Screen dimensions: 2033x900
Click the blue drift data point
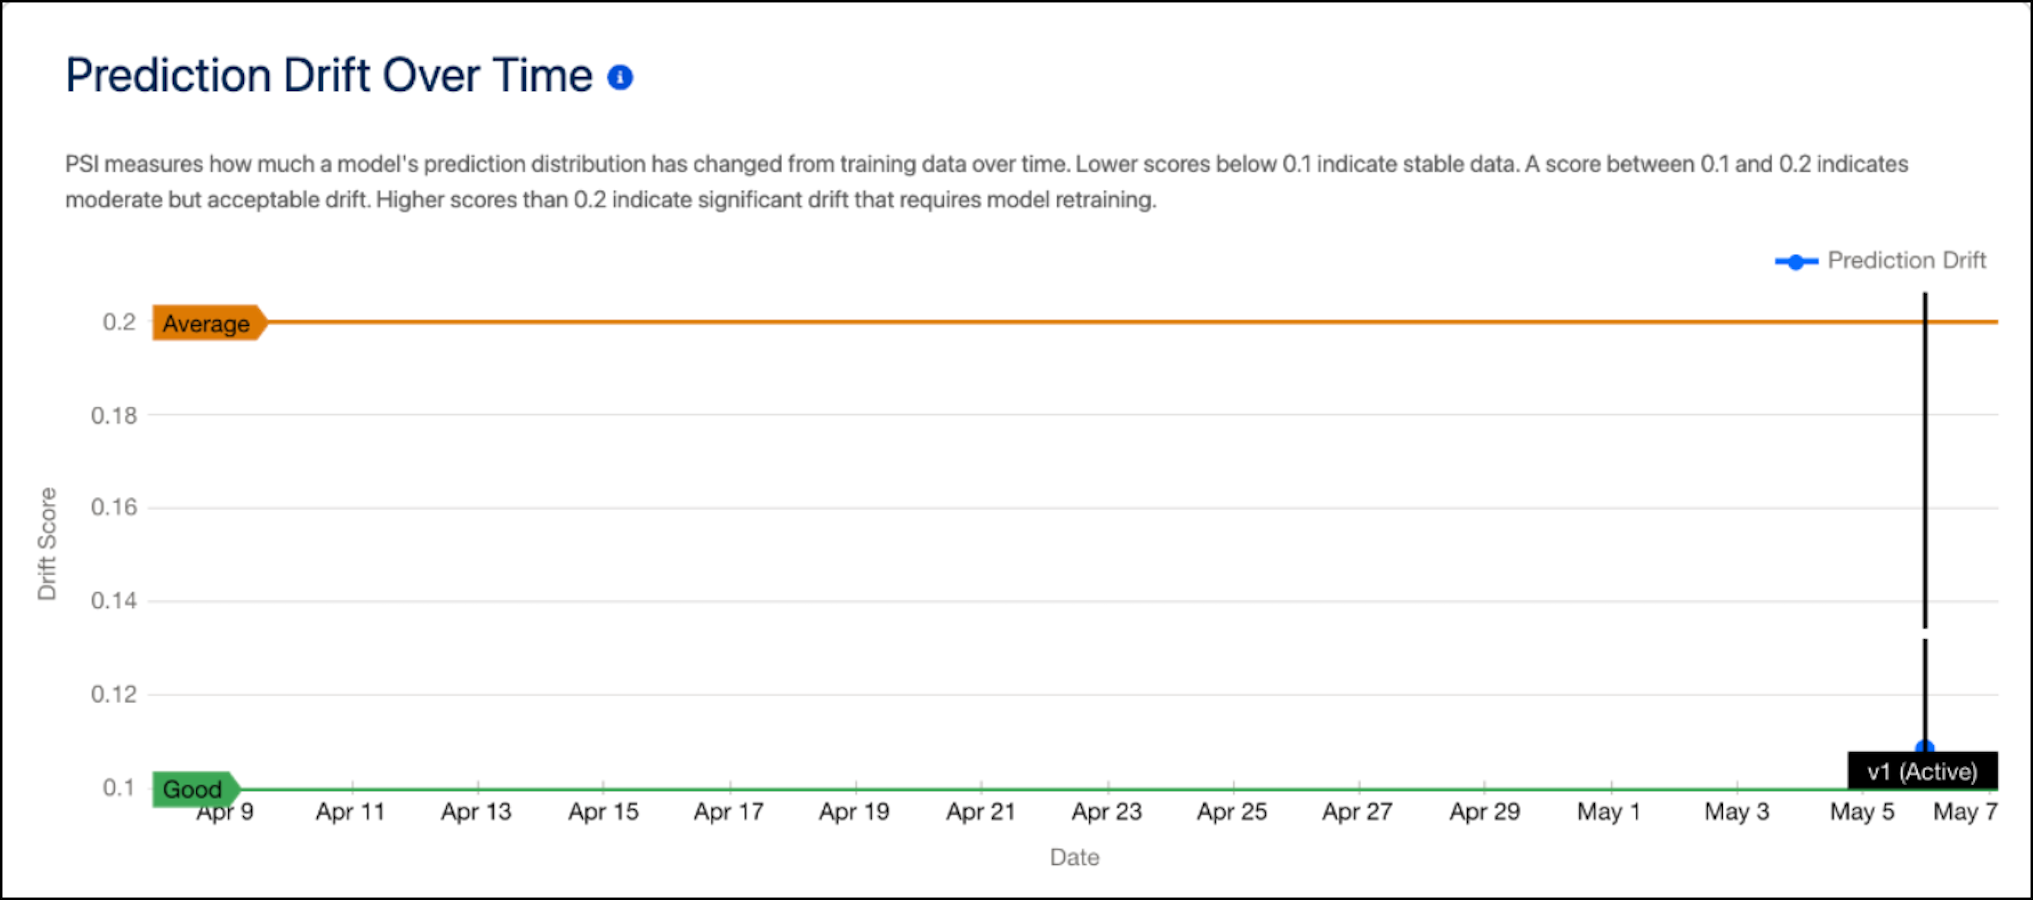[x=1925, y=747]
